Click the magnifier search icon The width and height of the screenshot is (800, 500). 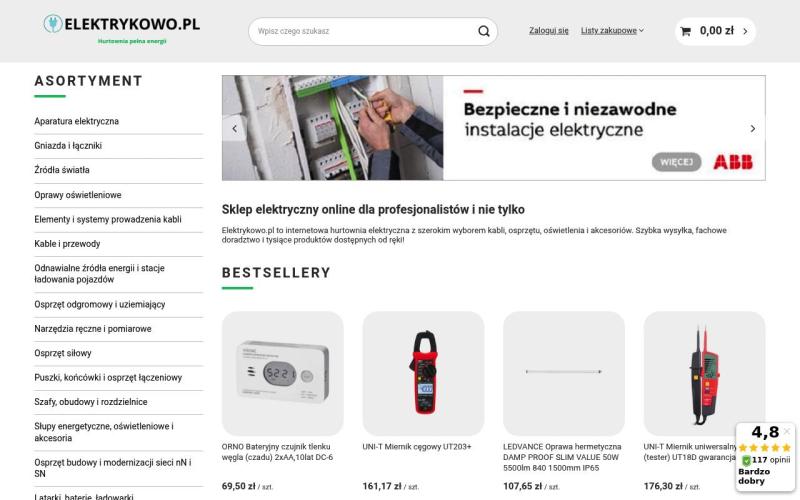click(x=484, y=31)
